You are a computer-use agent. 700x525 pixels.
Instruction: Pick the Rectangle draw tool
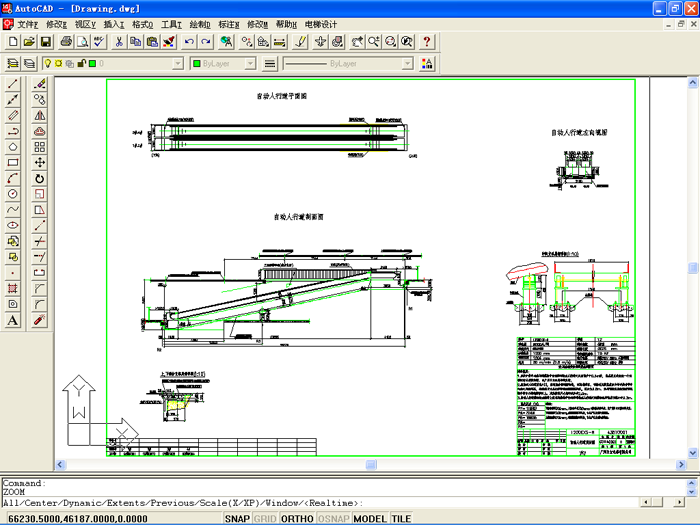[x=13, y=162]
